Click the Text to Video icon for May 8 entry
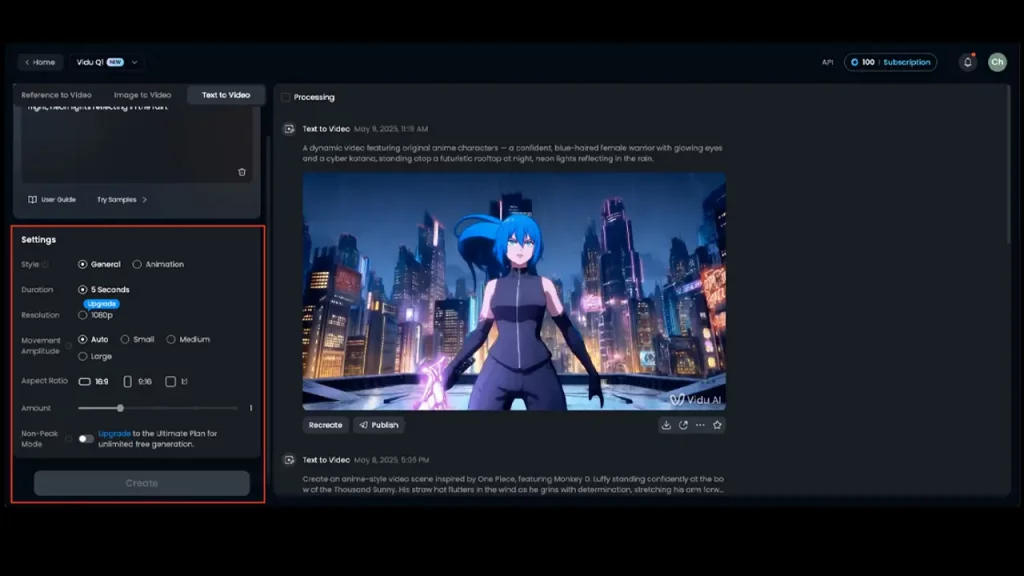 click(x=289, y=460)
